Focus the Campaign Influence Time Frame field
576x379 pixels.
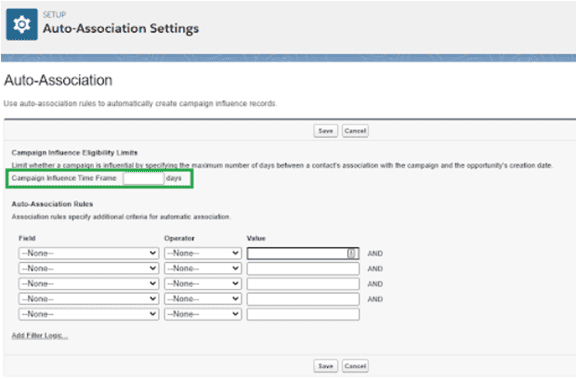144,178
